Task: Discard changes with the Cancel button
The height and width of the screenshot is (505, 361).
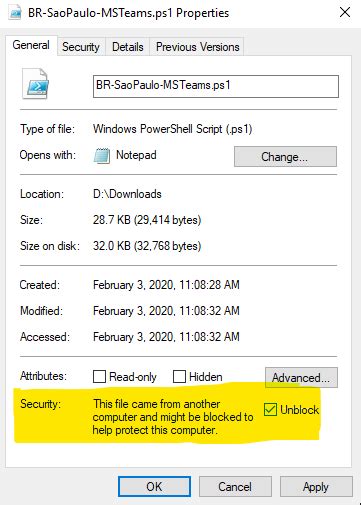Action: pyautogui.click(x=235, y=487)
